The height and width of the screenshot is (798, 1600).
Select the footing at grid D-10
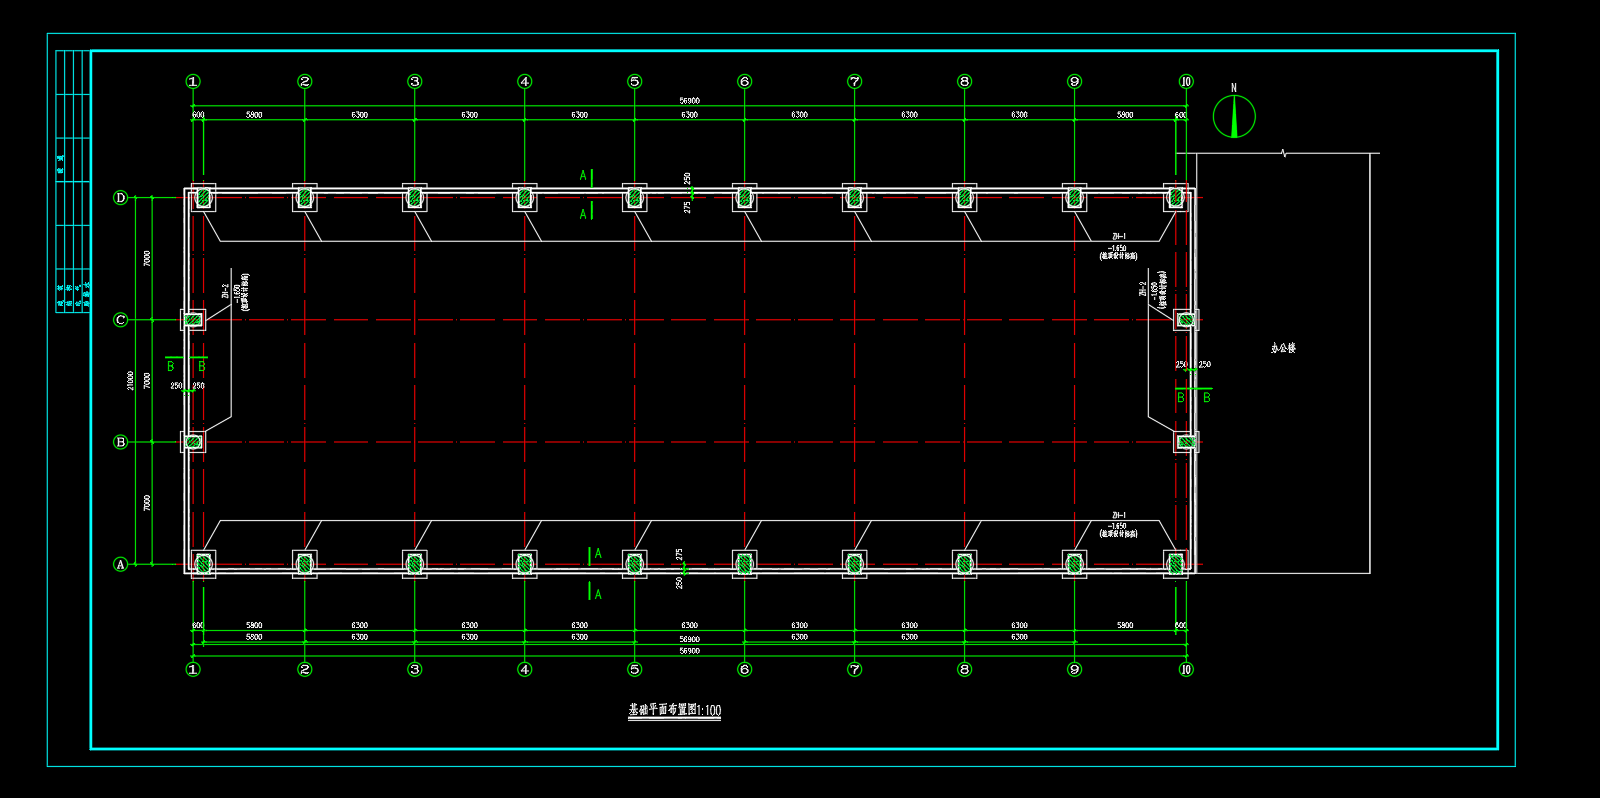(1176, 198)
